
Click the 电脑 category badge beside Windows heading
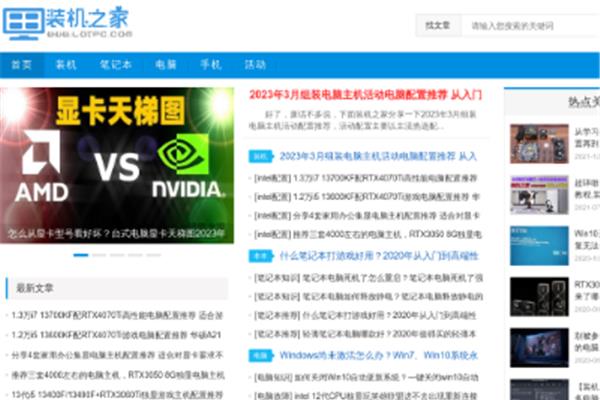click(261, 356)
